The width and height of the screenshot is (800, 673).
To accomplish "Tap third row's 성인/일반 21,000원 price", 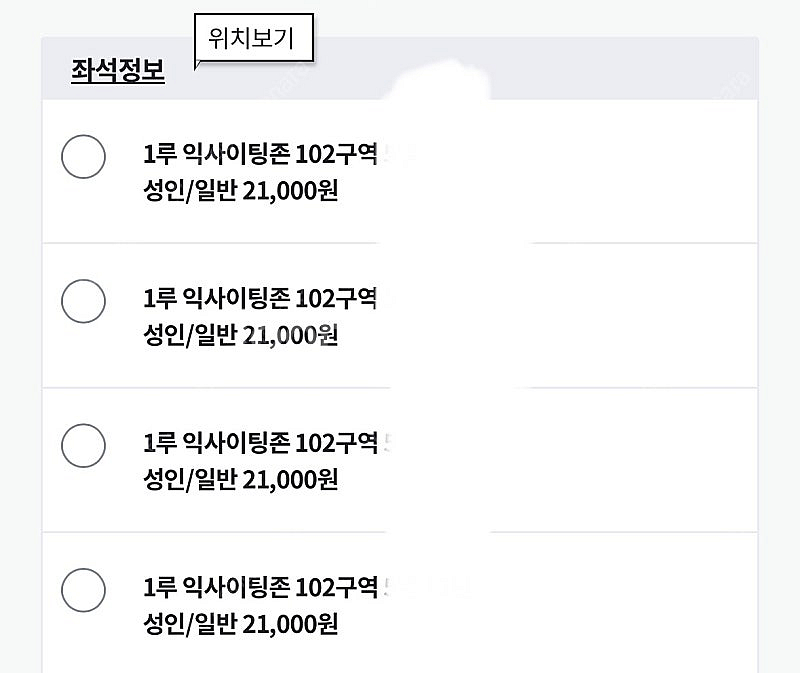I will pyautogui.click(x=241, y=479).
